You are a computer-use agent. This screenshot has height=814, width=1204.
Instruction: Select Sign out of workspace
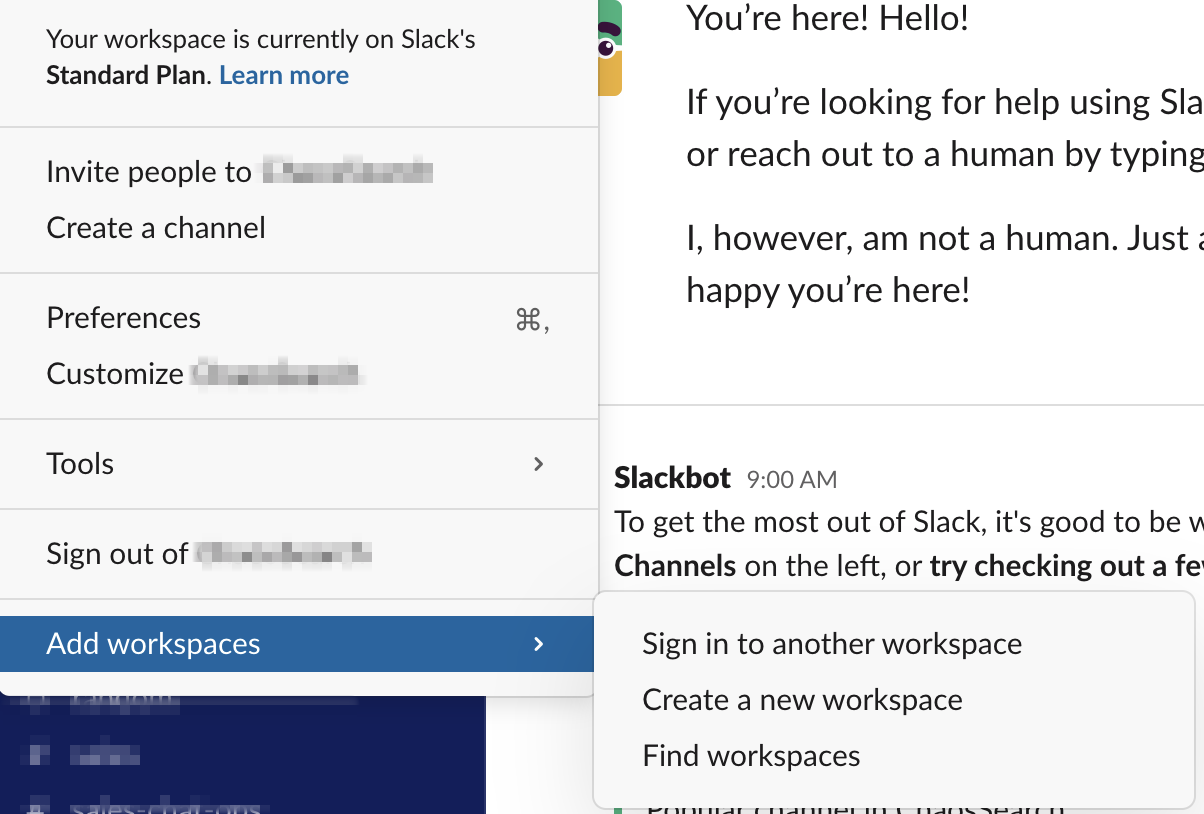pyautogui.click(x=299, y=554)
